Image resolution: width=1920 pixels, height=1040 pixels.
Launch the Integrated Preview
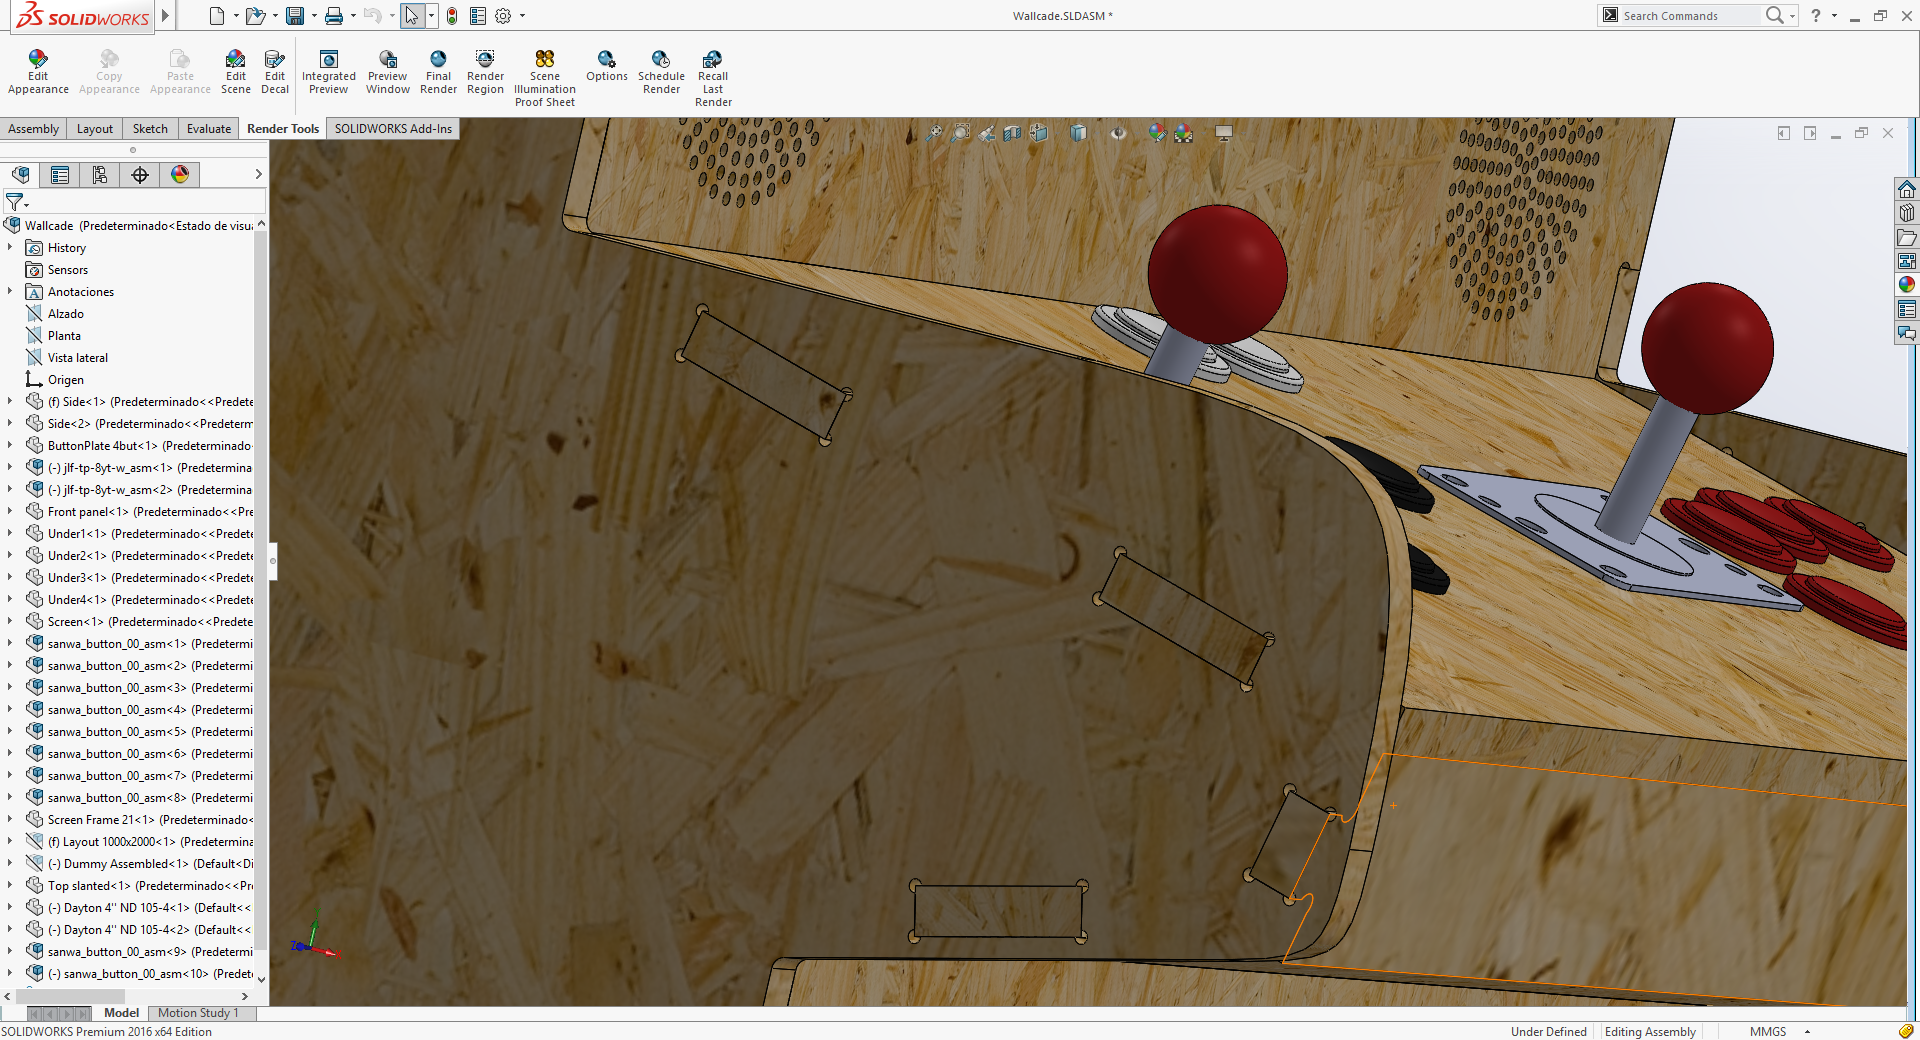click(x=328, y=72)
